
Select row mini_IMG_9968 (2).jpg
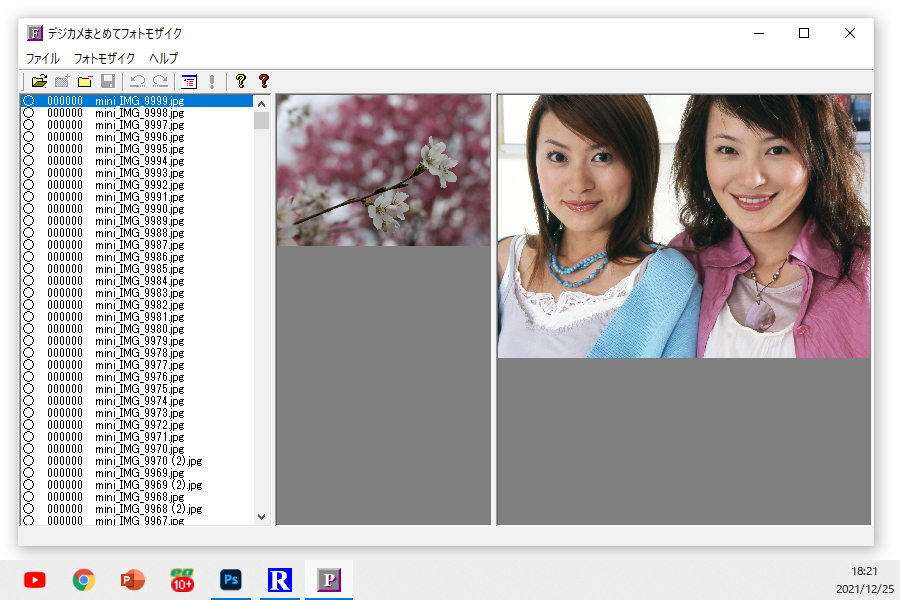137,509
